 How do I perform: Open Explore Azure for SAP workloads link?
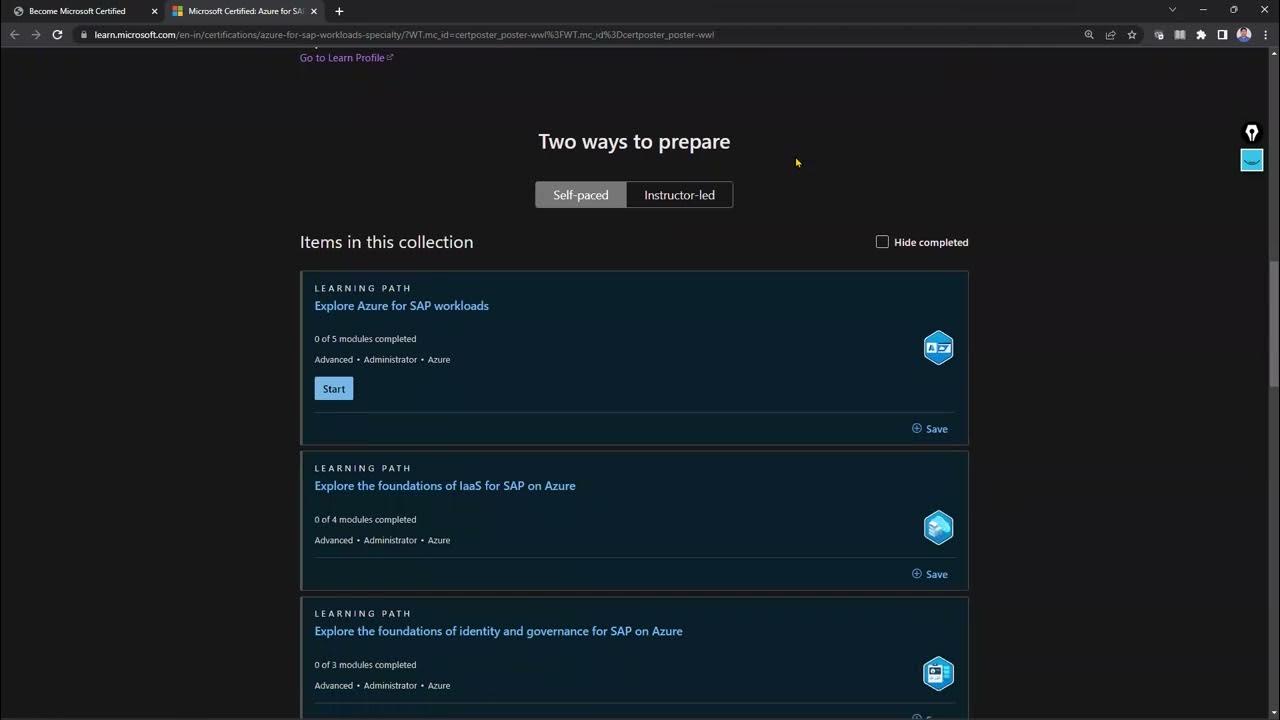point(402,306)
